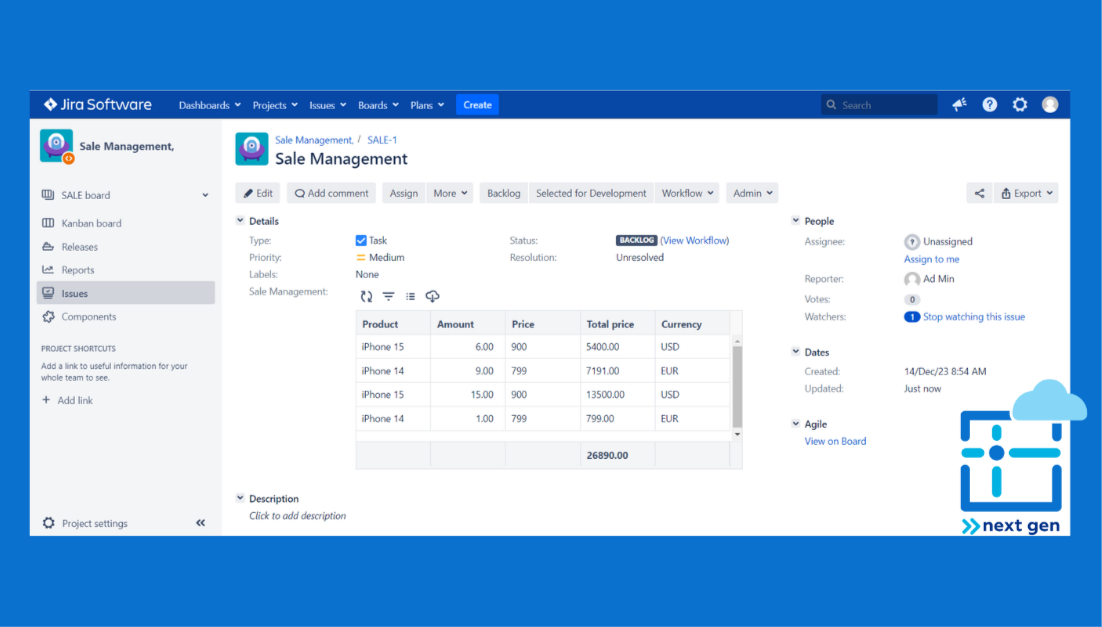Click the Unassigned avatar icon

point(912,242)
